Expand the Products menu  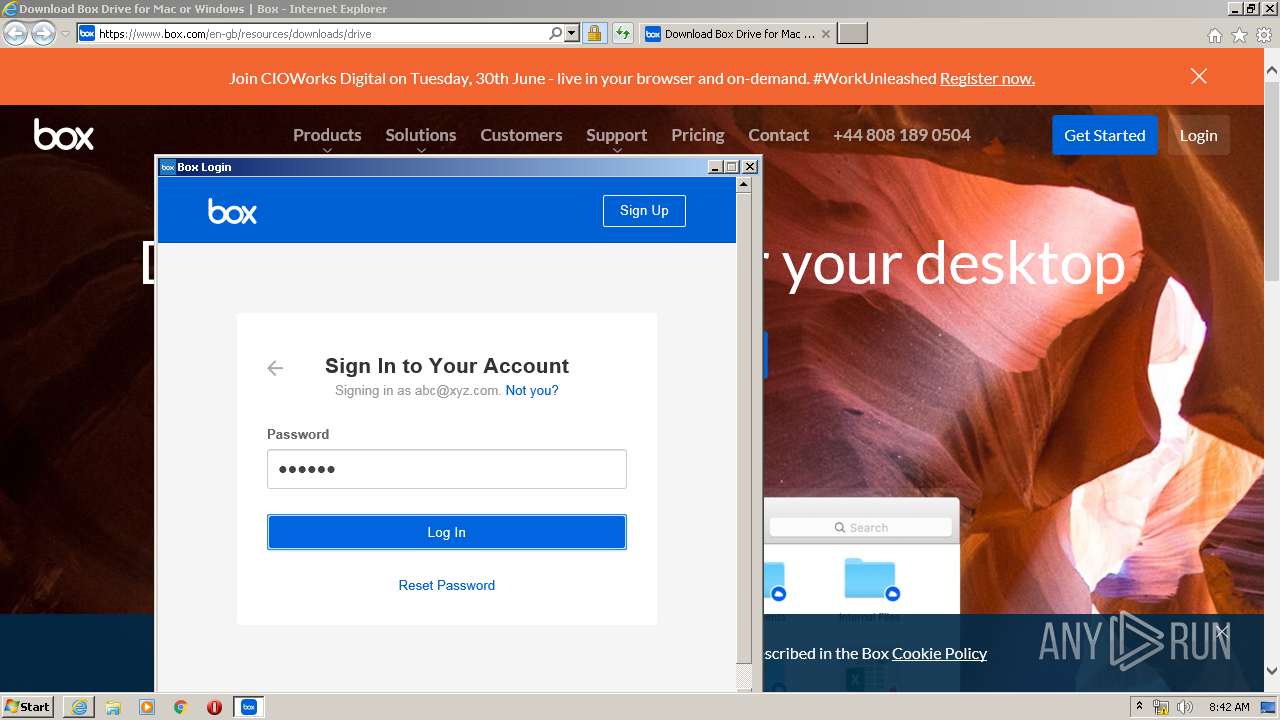[327, 135]
